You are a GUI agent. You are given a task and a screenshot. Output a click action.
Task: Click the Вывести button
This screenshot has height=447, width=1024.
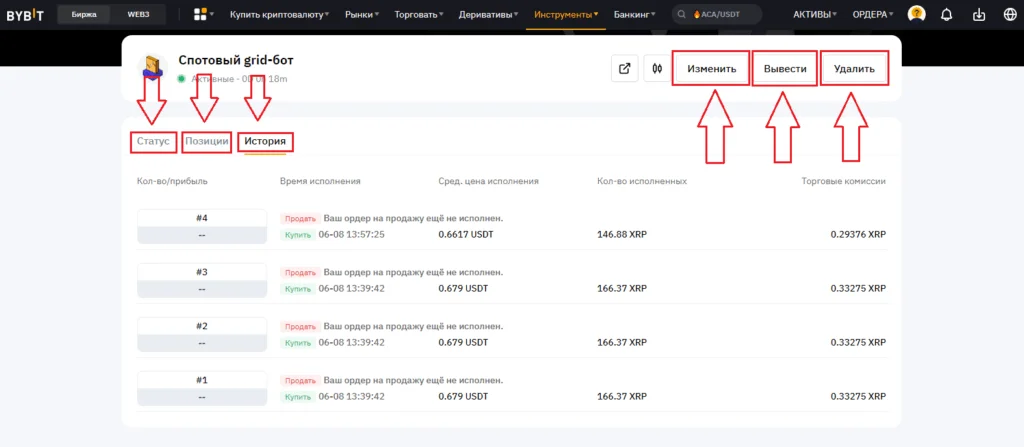point(784,69)
